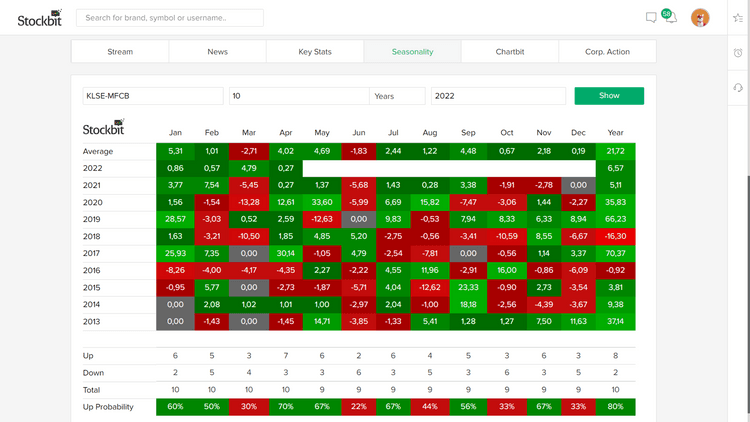Open notifications bell with 58 badge
Viewport: 750px width, 422px height.
(x=670, y=17)
